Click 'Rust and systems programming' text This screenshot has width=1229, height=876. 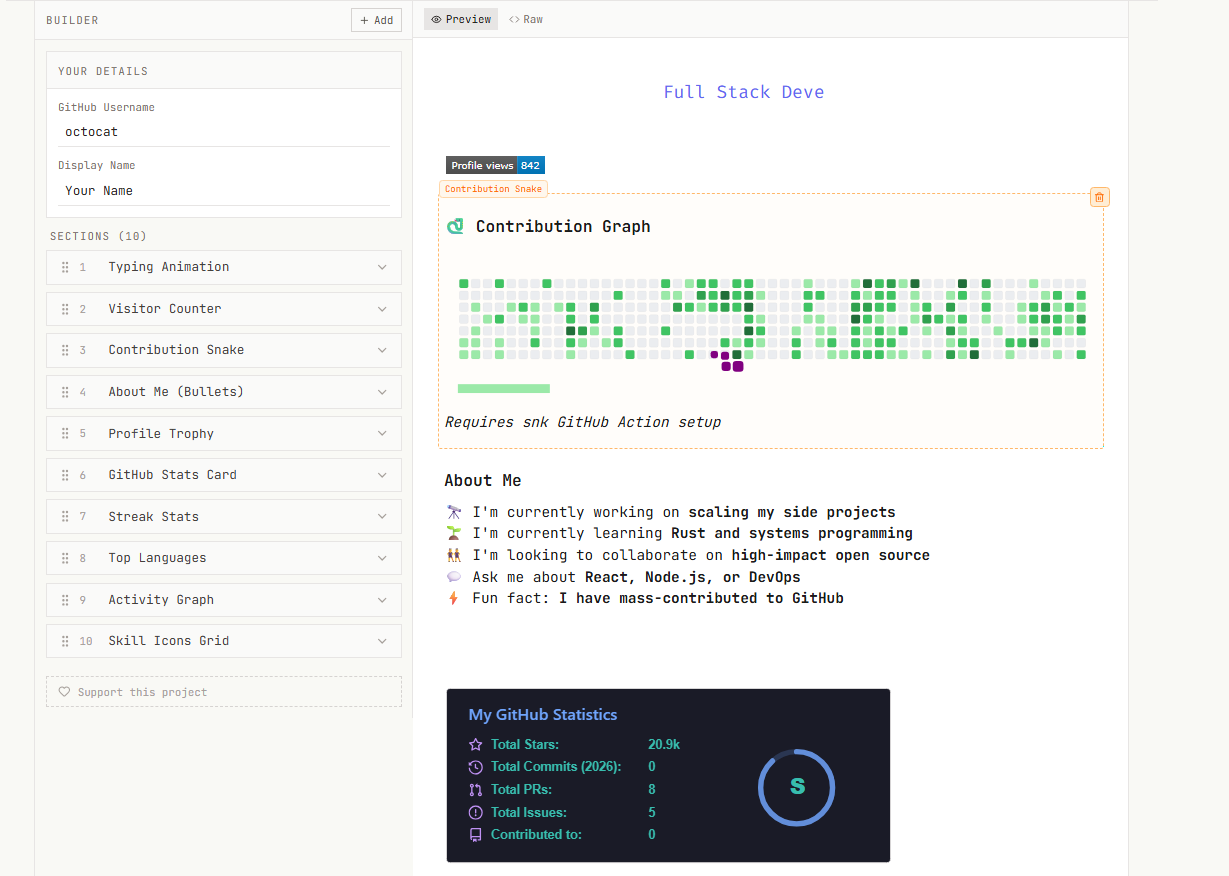click(x=792, y=534)
